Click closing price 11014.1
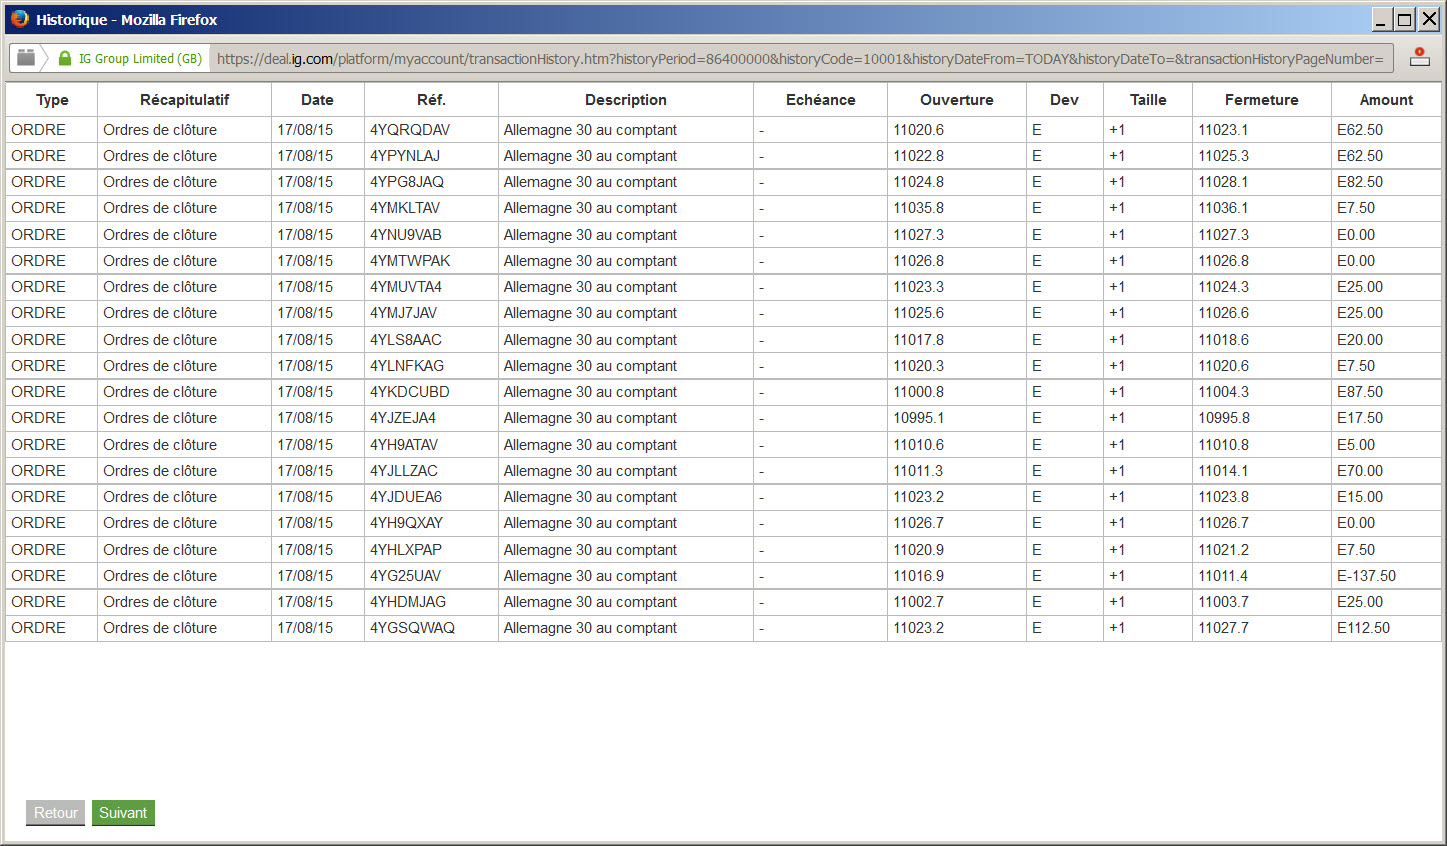Image resolution: width=1447 pixels, height=846 pixels. click(1224, 471)
